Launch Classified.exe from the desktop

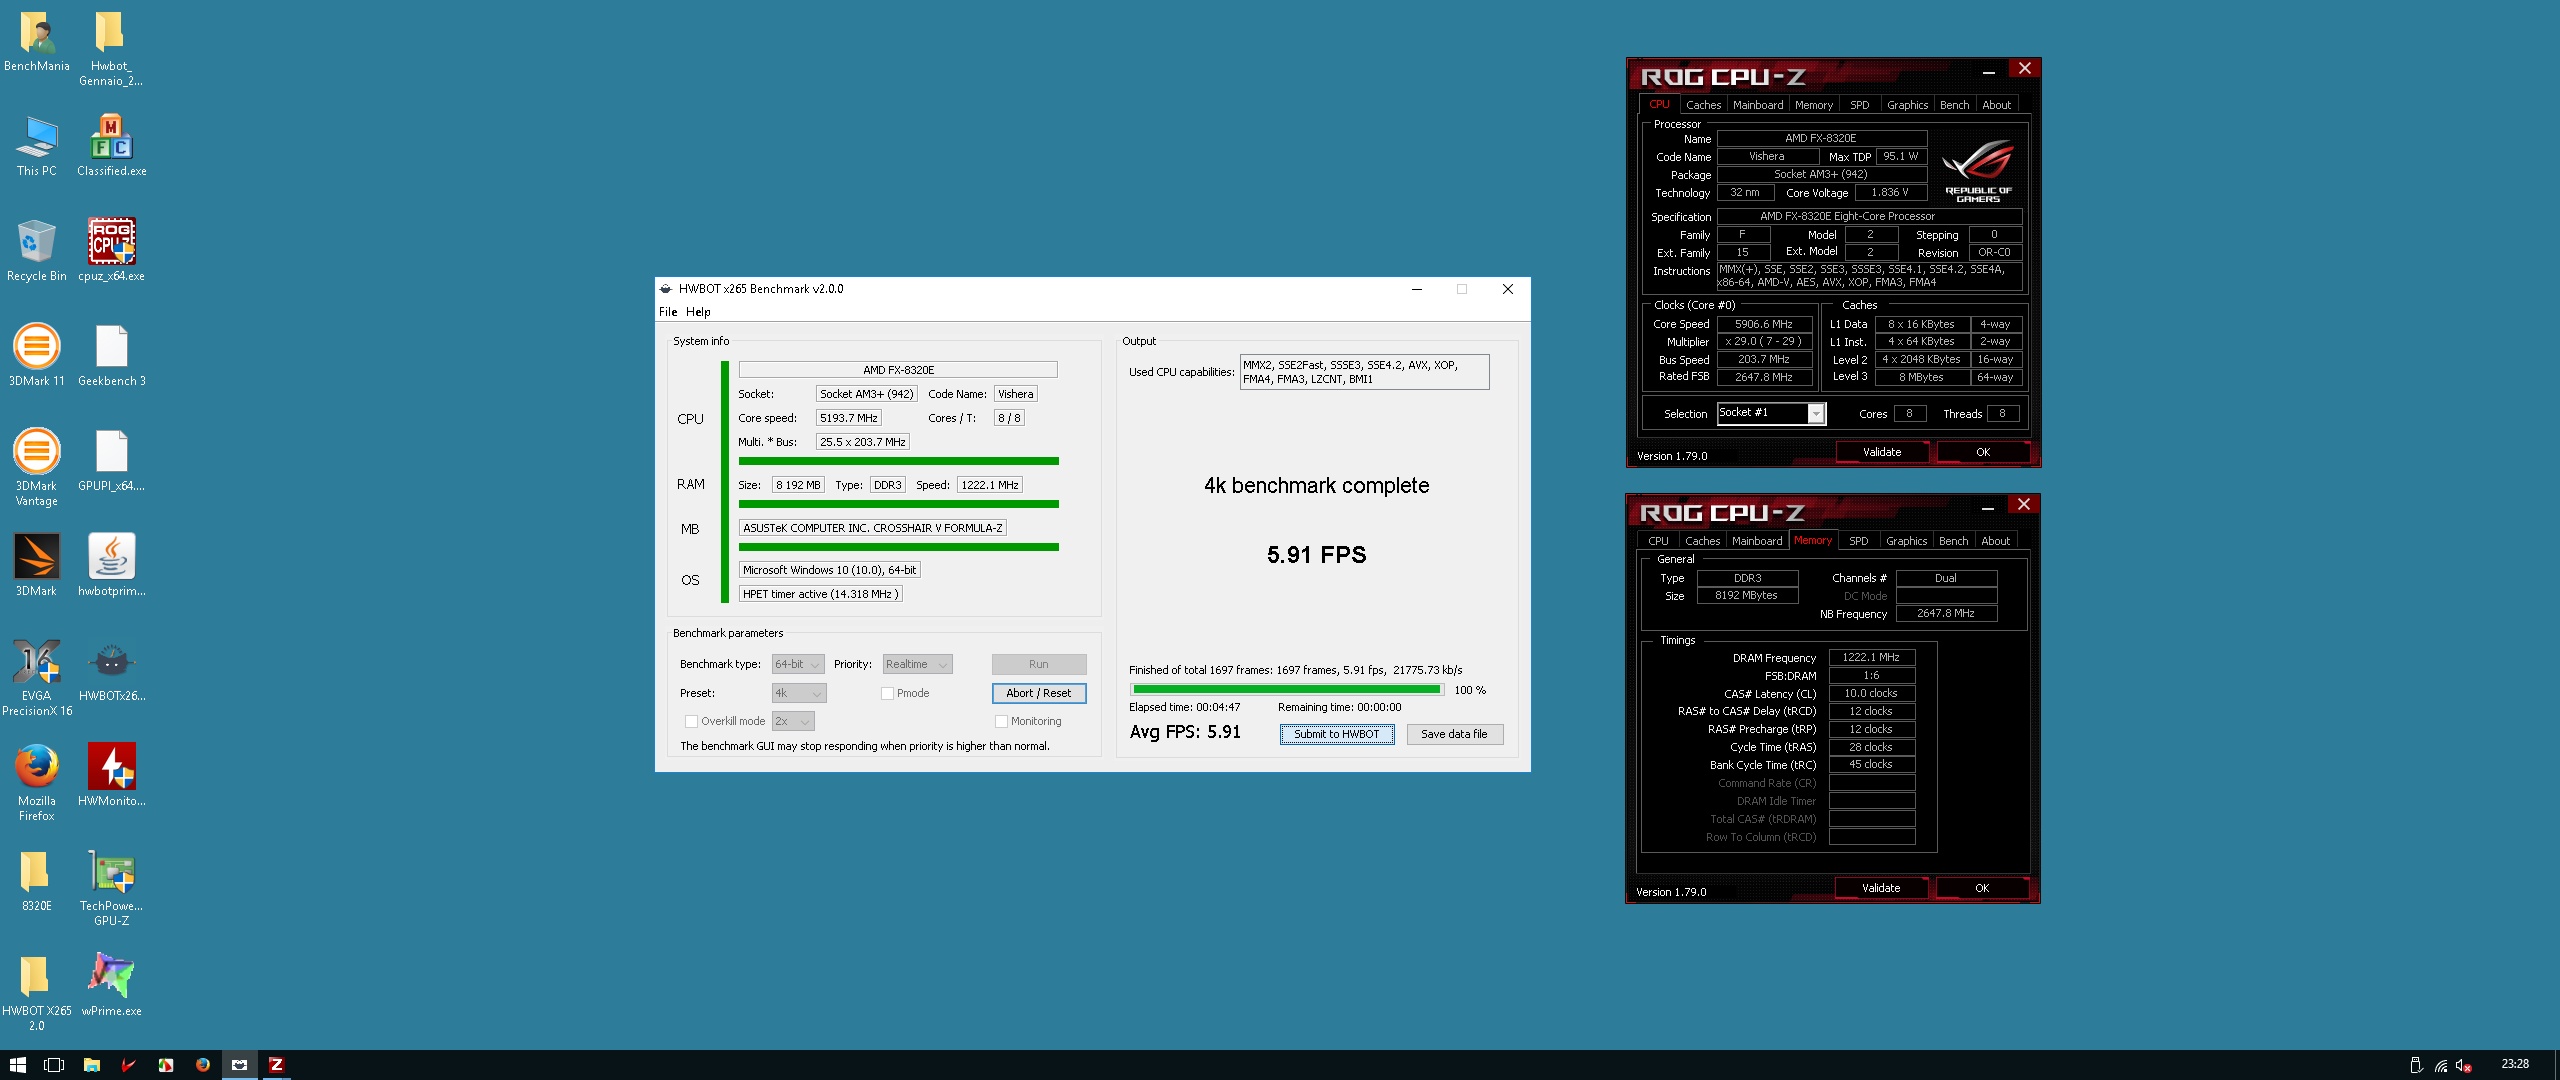[x=111, y=147]
